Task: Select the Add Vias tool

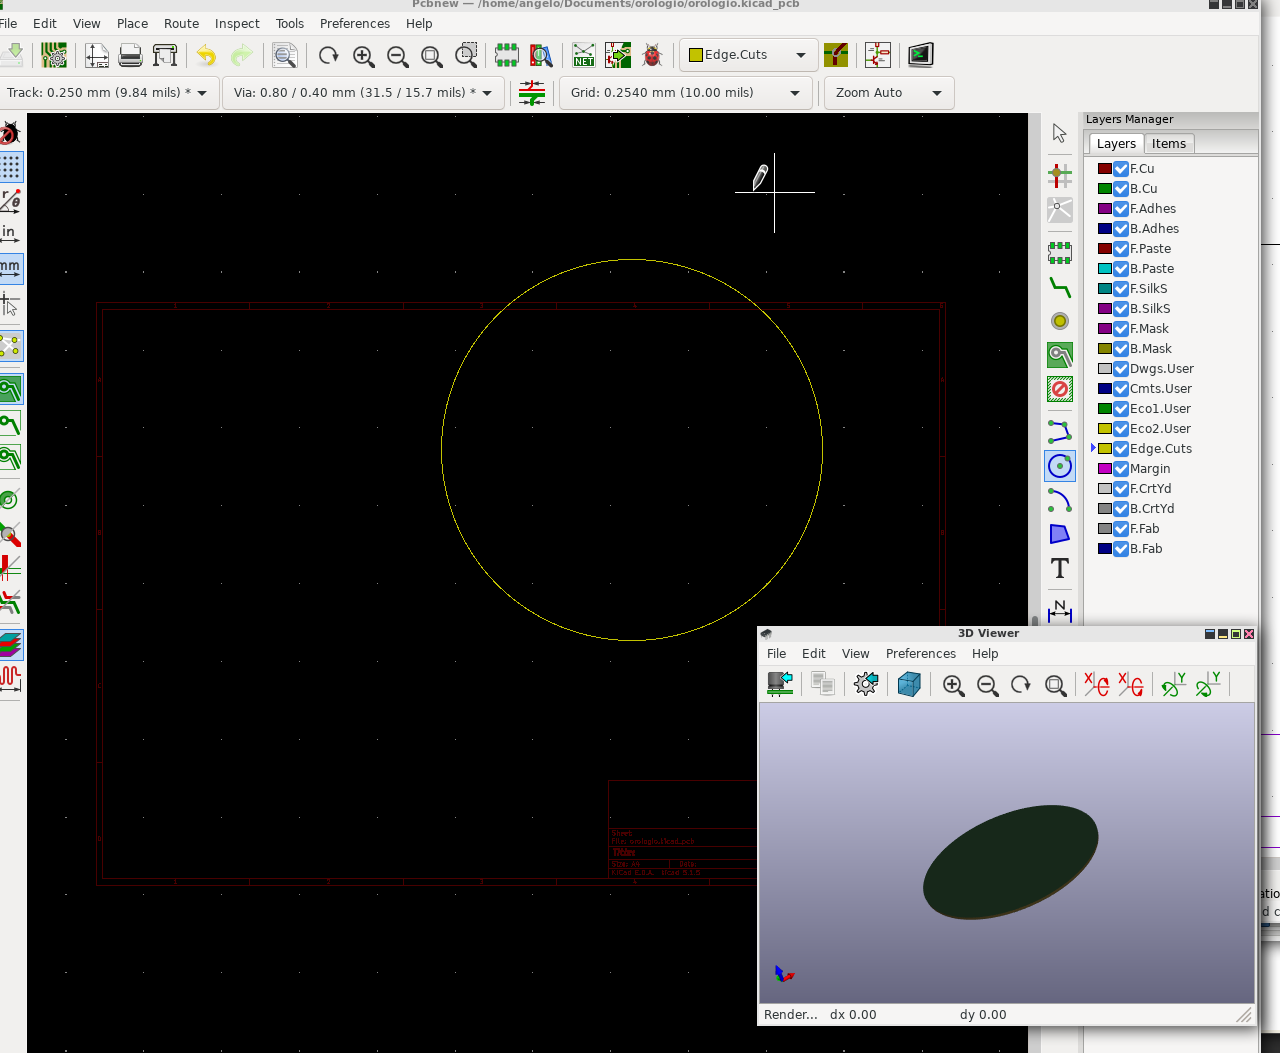Action: pos(1060,321)
